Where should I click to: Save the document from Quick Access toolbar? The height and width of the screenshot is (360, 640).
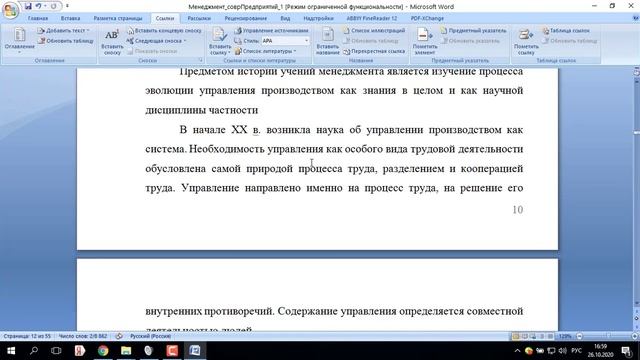[28, 6]
